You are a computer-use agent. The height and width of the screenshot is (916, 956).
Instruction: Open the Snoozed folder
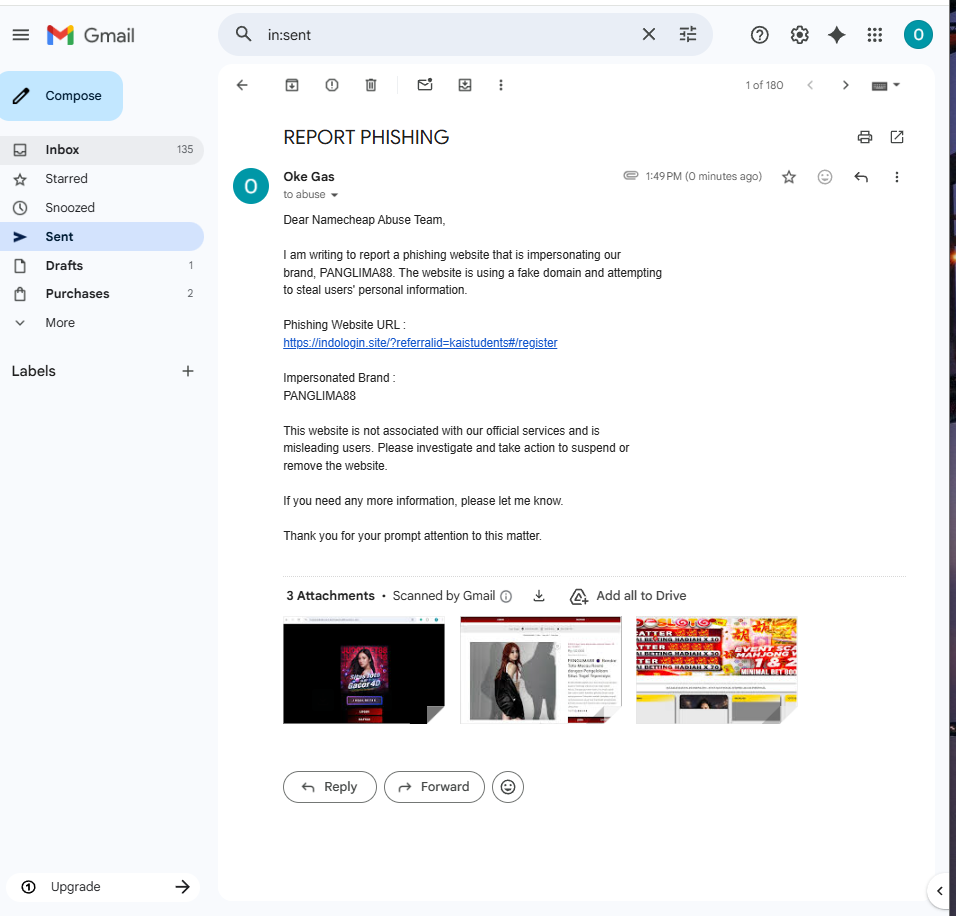pyautogui.click(x=102, y=208)
